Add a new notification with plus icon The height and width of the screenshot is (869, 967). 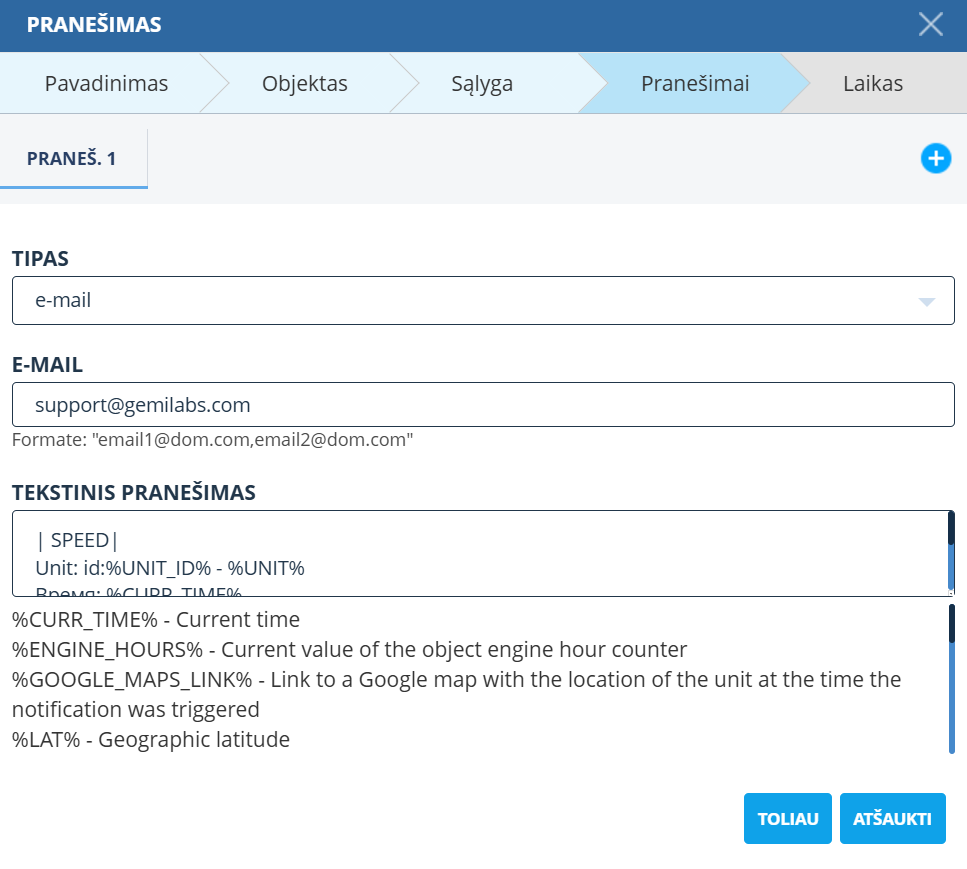935,158
